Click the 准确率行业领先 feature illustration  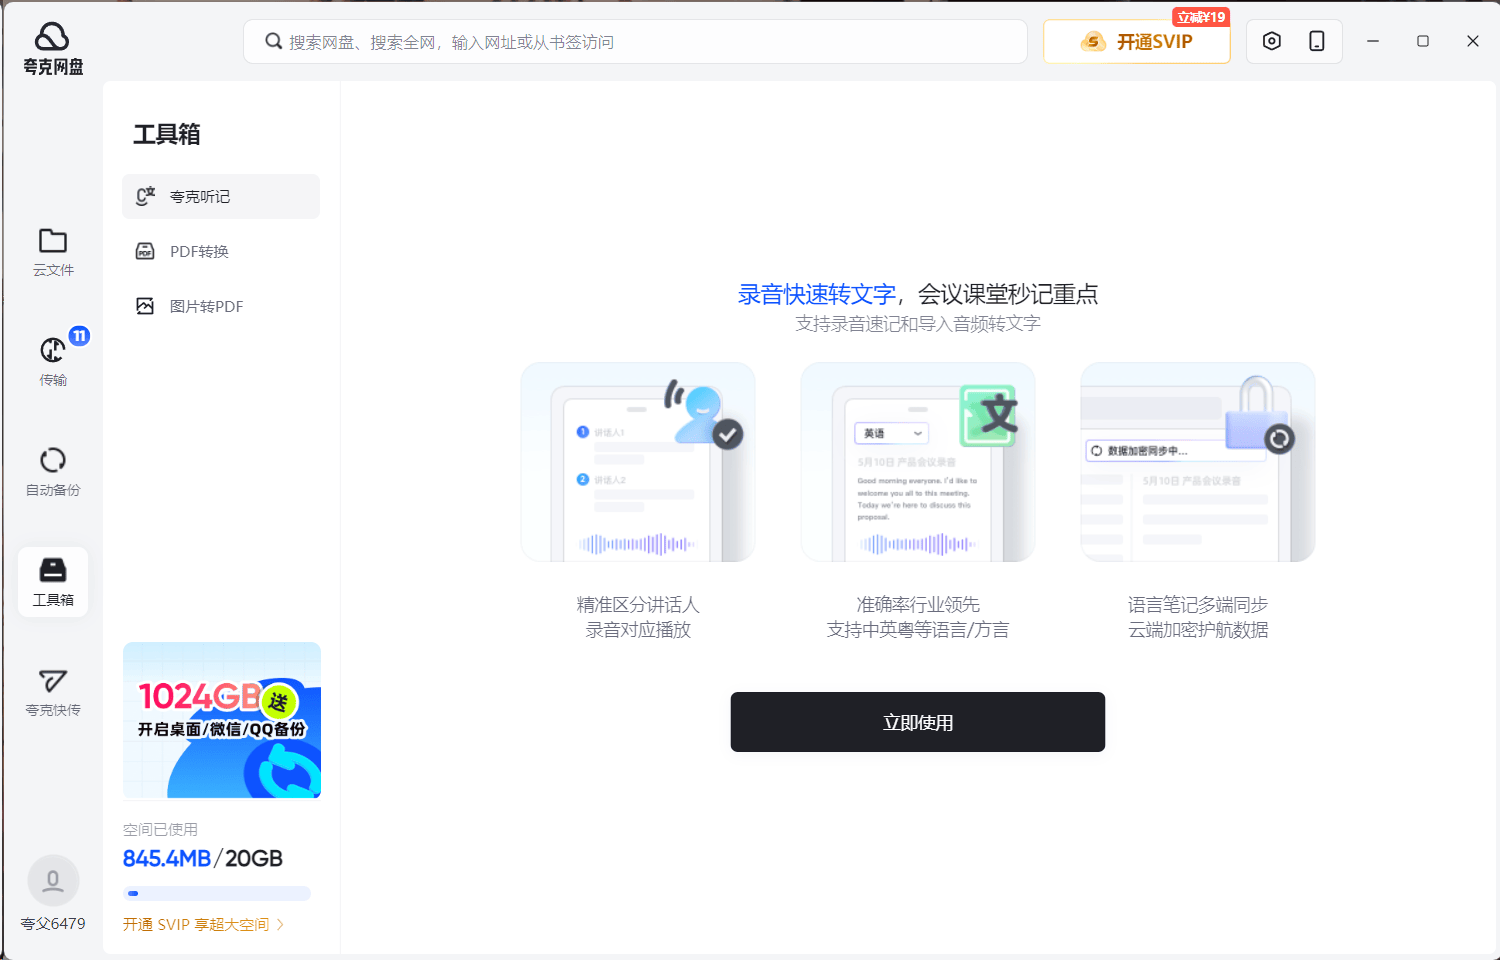pos(918,462)
